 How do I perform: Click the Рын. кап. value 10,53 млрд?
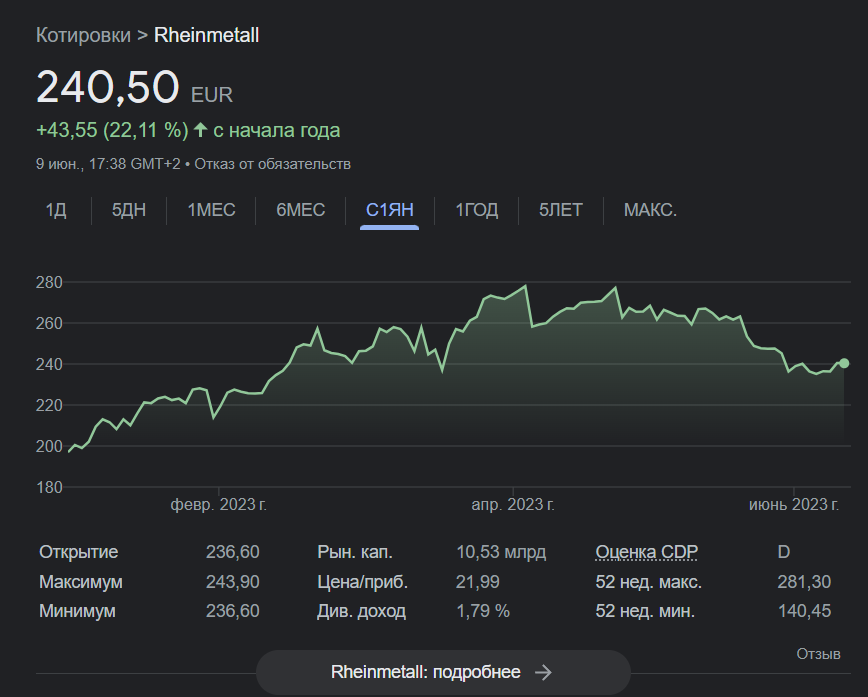[x=501, y=552]
